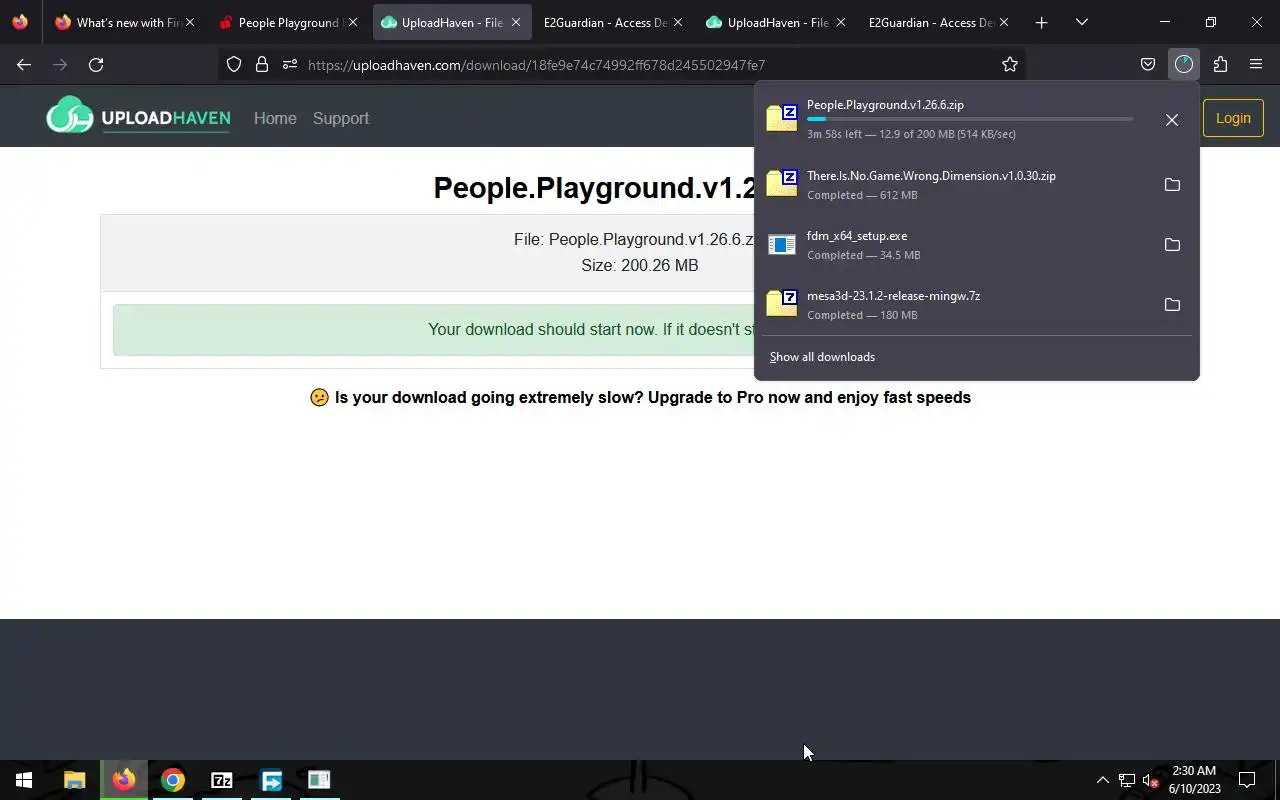The height and width of the screenshot is (800, 1280).
Task: Click the Upgrade to Pro slow download message
Action: click(x=640, y=397)
